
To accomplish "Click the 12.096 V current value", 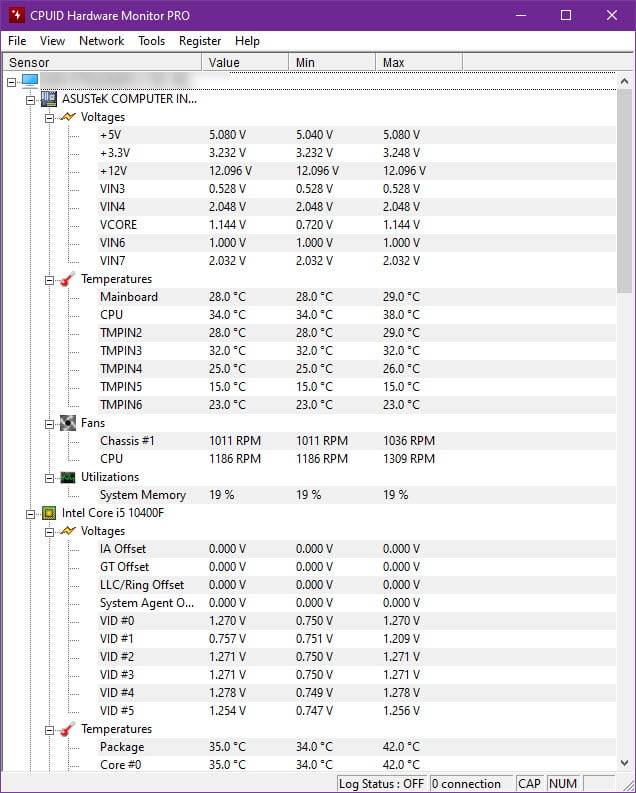I will pyautogui.click(x=231, y=171).
